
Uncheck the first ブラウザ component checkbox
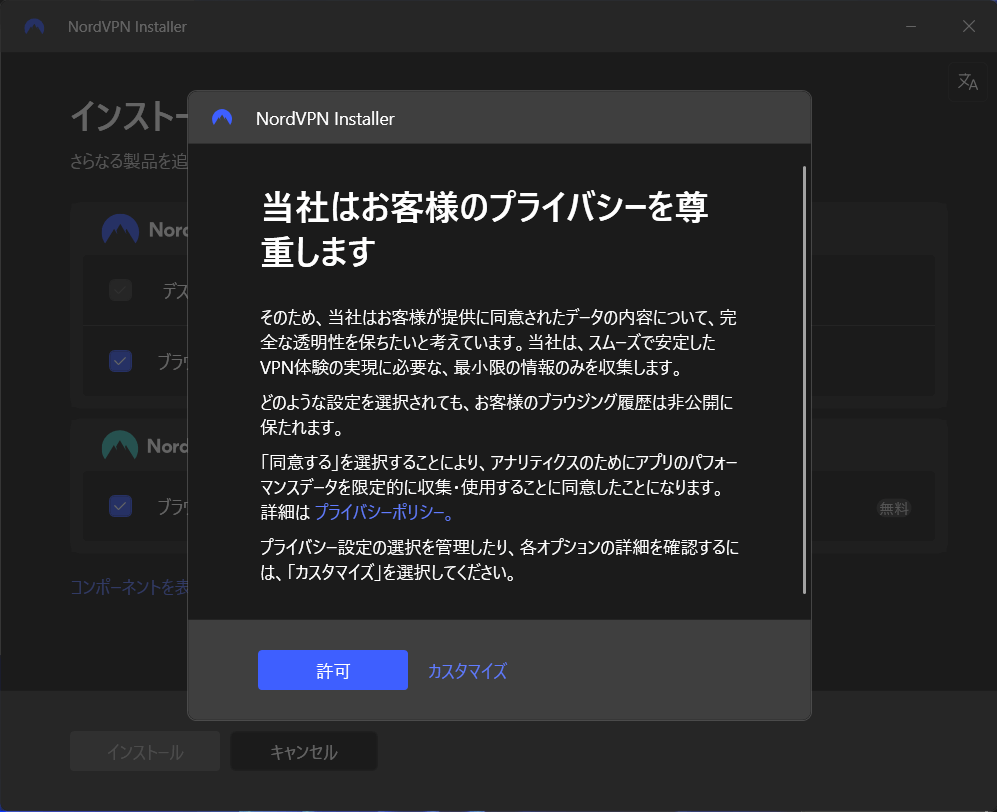click(120, 362)
